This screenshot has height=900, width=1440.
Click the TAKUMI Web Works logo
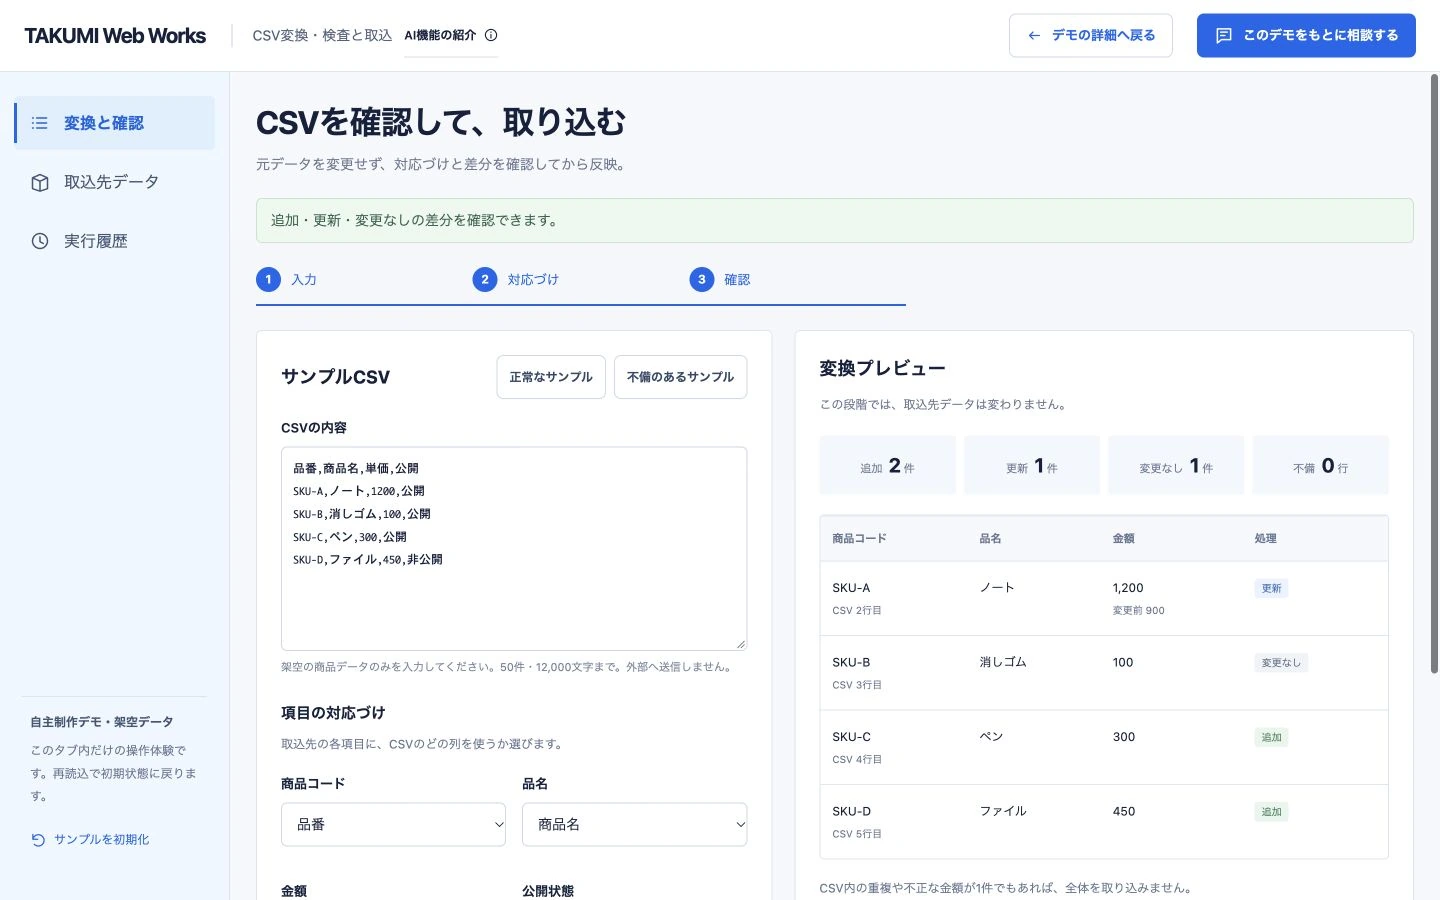click(115, 35)
